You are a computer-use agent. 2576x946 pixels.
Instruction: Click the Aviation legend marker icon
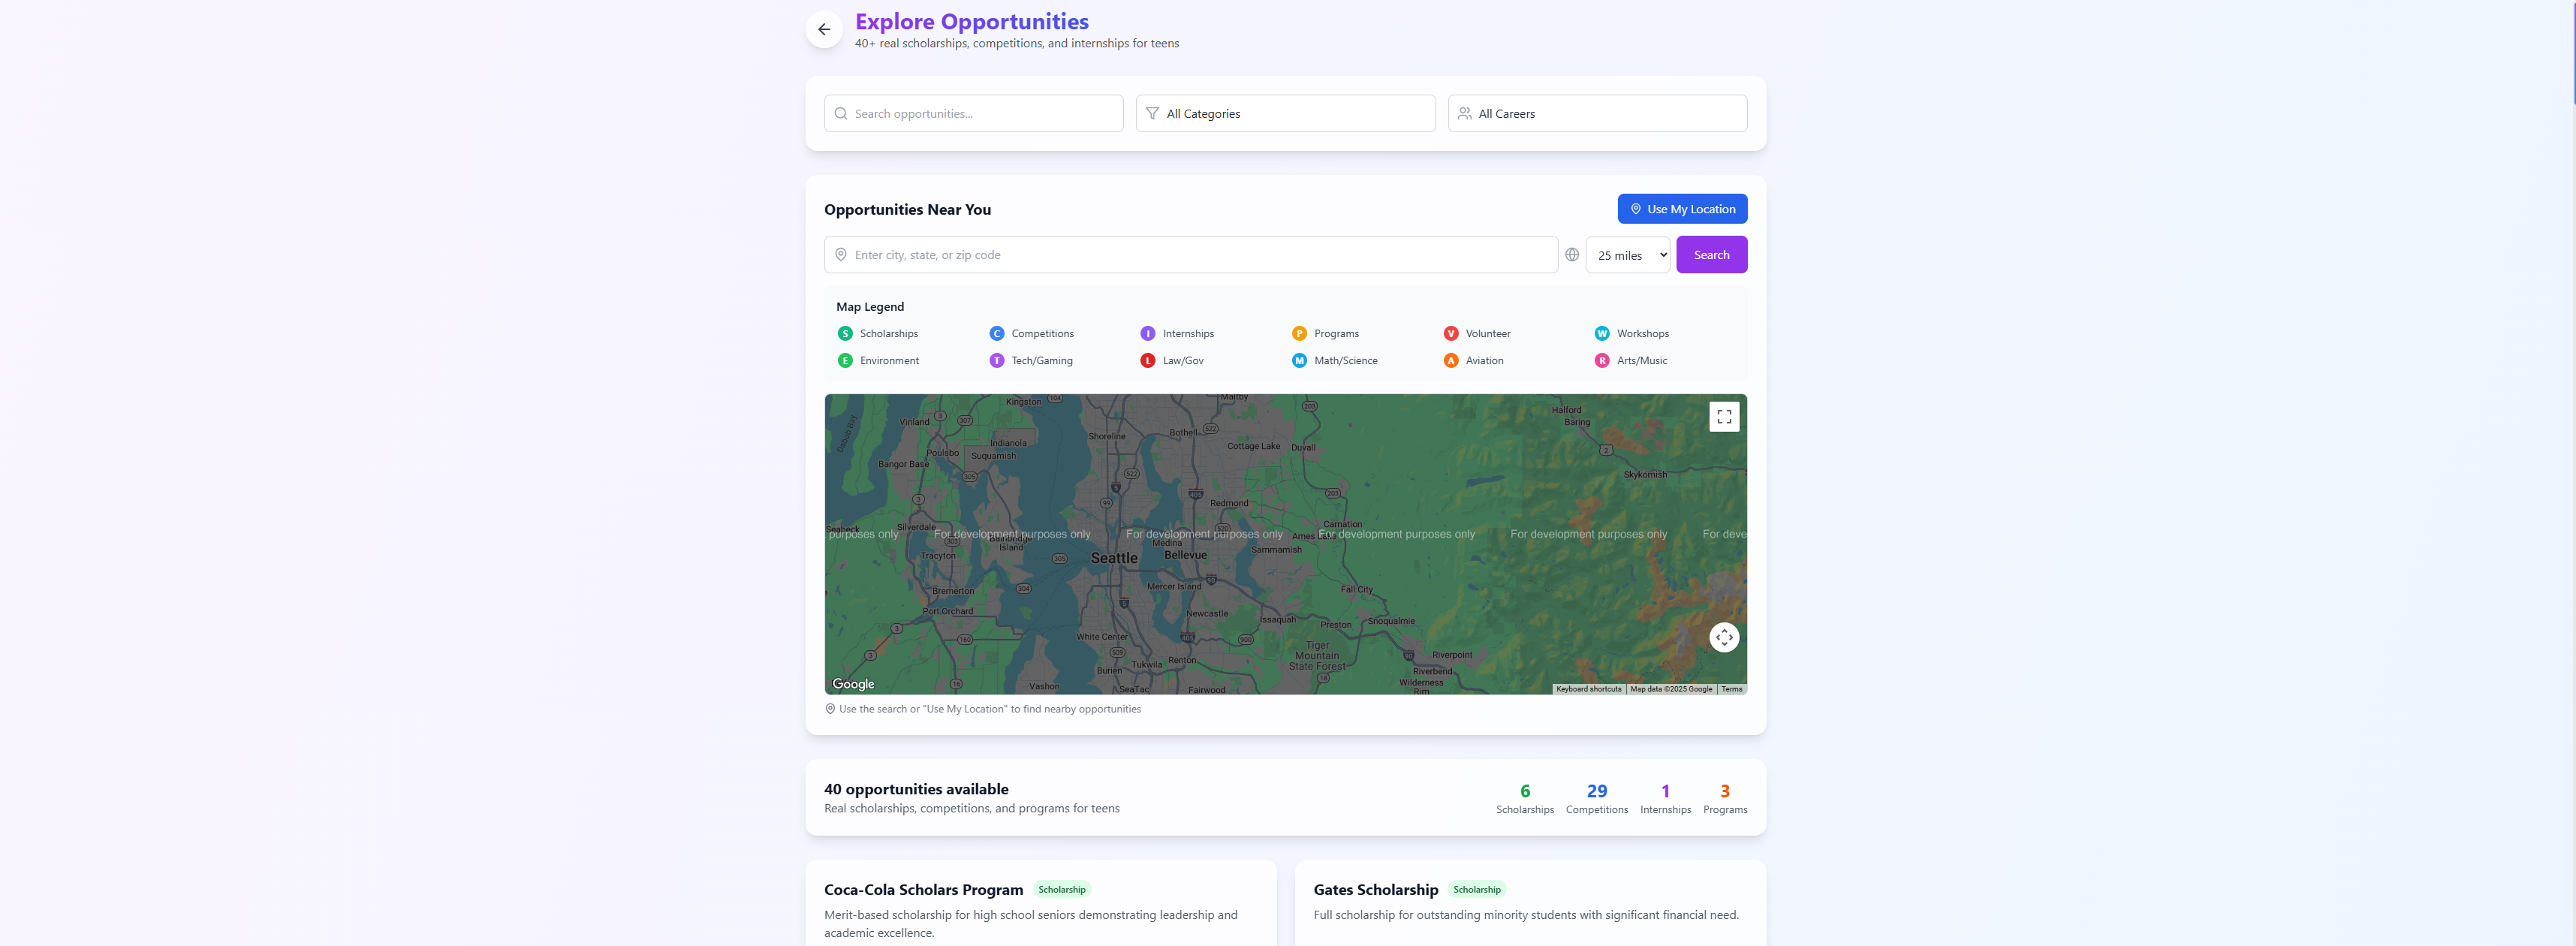click(x=1450, y=361)
